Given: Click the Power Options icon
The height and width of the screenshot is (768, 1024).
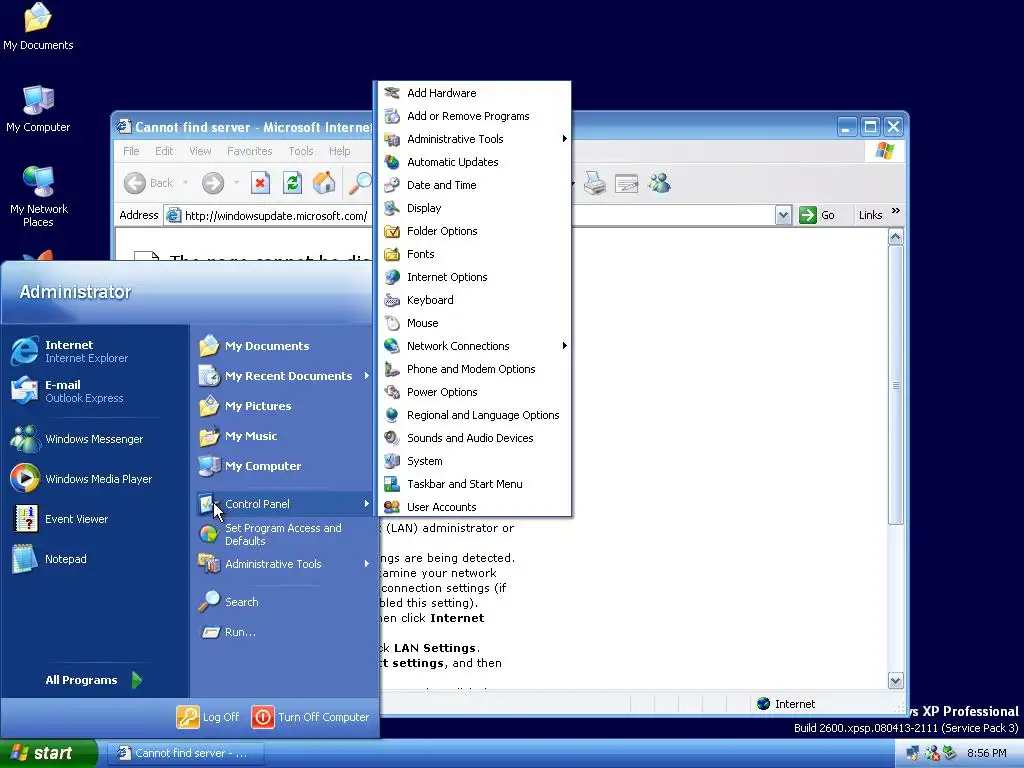Looking at the screenshot, I should click(x=392, y=392).
